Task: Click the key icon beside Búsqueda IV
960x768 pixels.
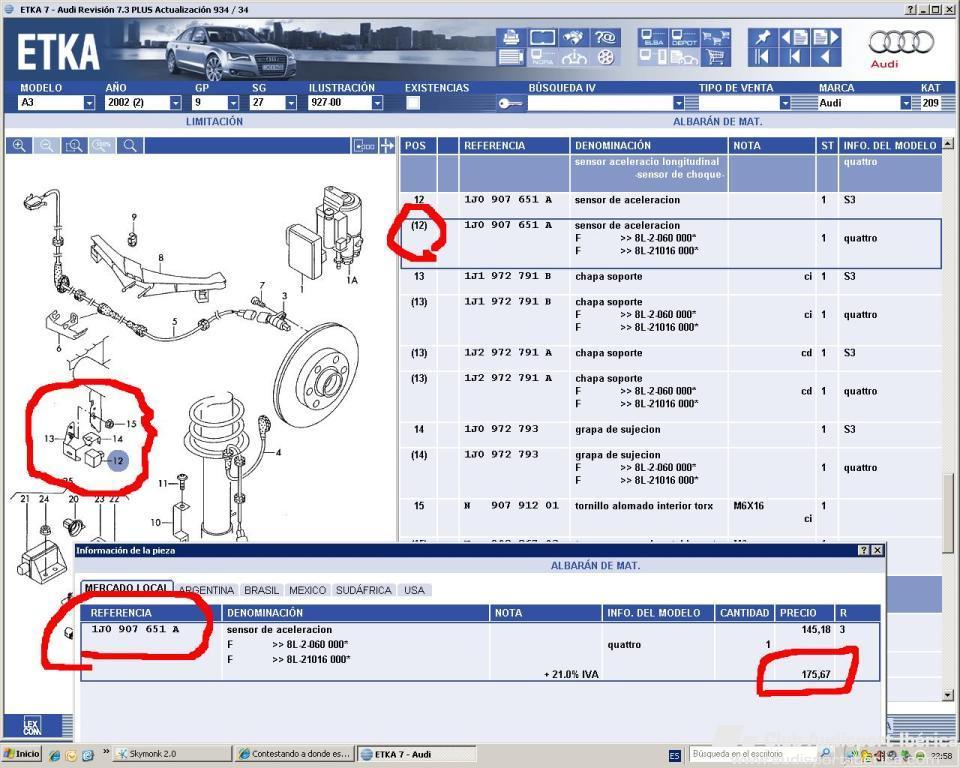Action: click(509, 104)
